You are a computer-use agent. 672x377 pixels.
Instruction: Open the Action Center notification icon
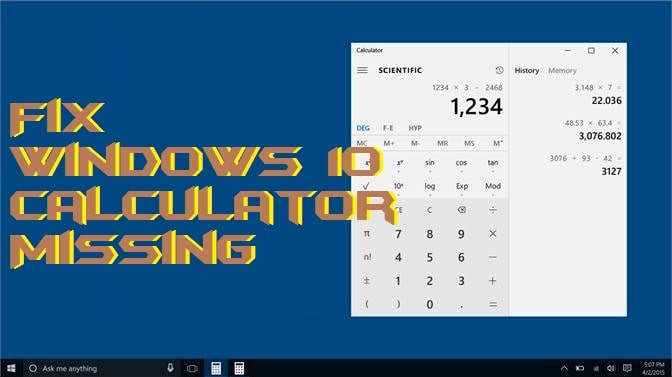[627, 368]
